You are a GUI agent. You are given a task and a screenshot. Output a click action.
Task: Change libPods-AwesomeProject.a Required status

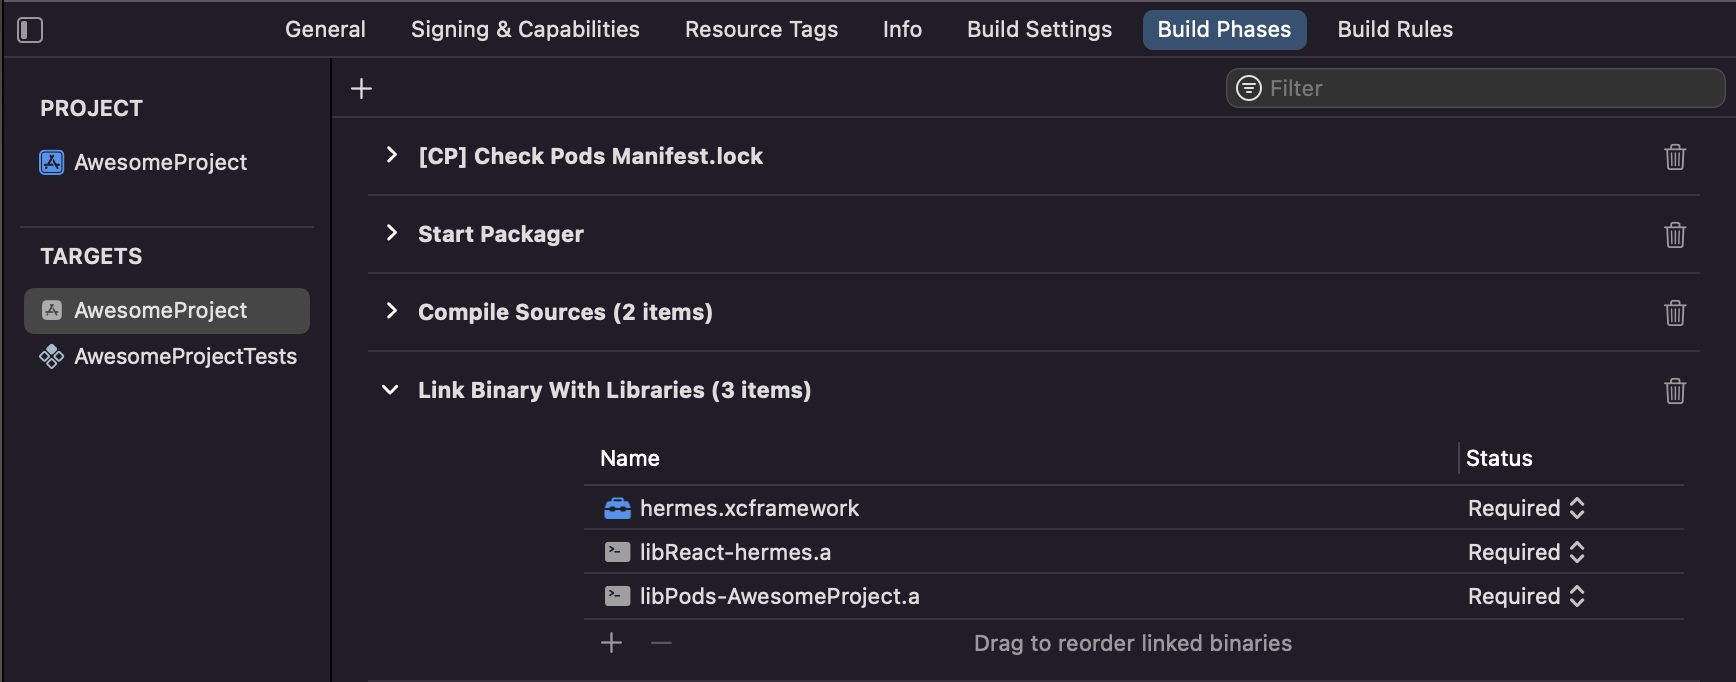pyautogui.click(x=1527, y=596)
